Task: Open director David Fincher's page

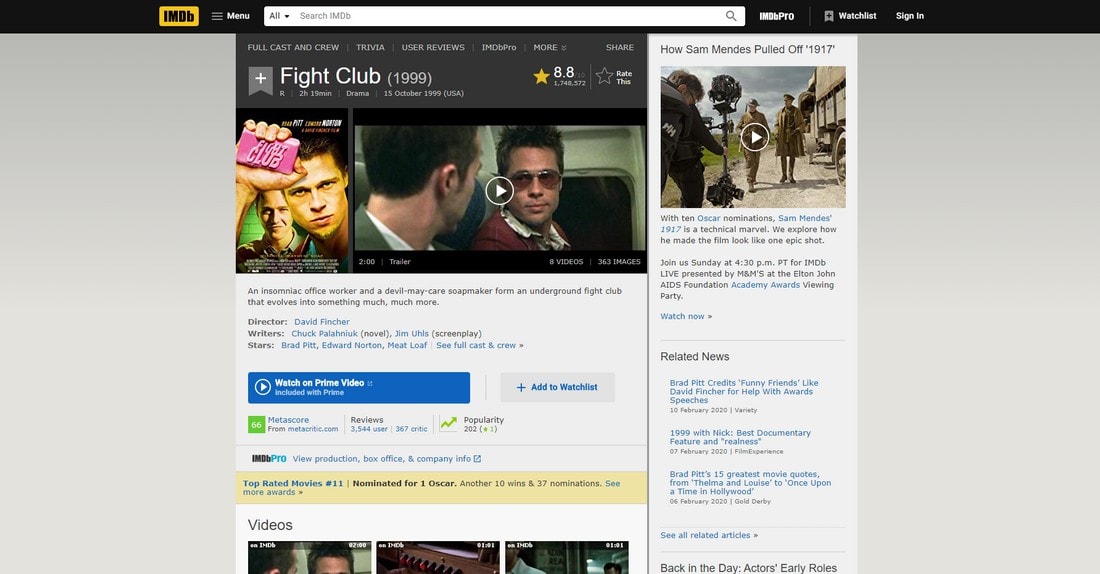Action: [x=321, y=322]
